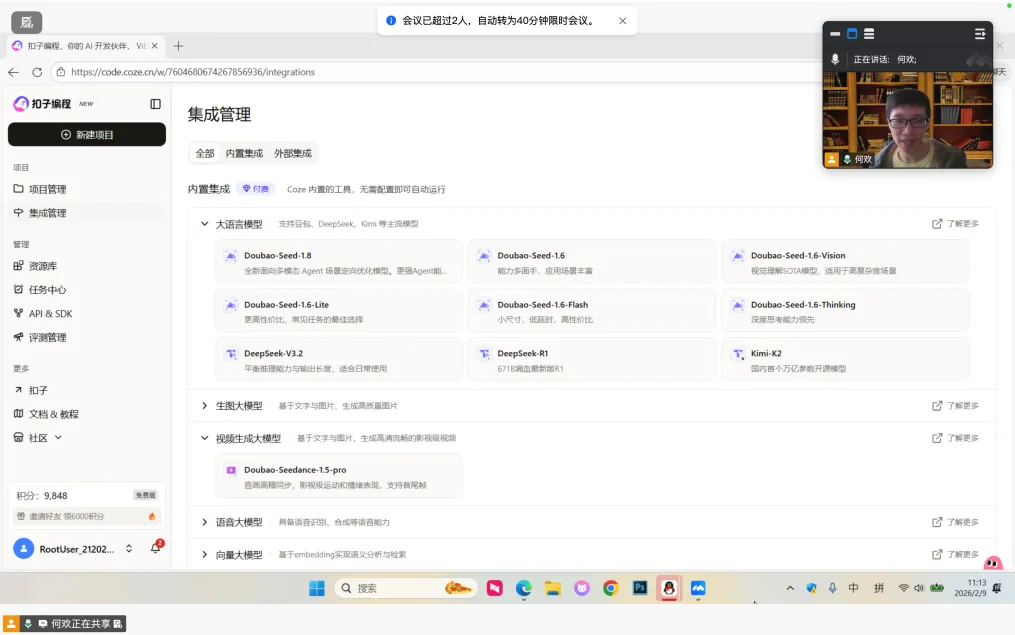This screenshot has width=1015, height=635.
Task: Open File Explorer from taskbar
Action: (552, 588)
